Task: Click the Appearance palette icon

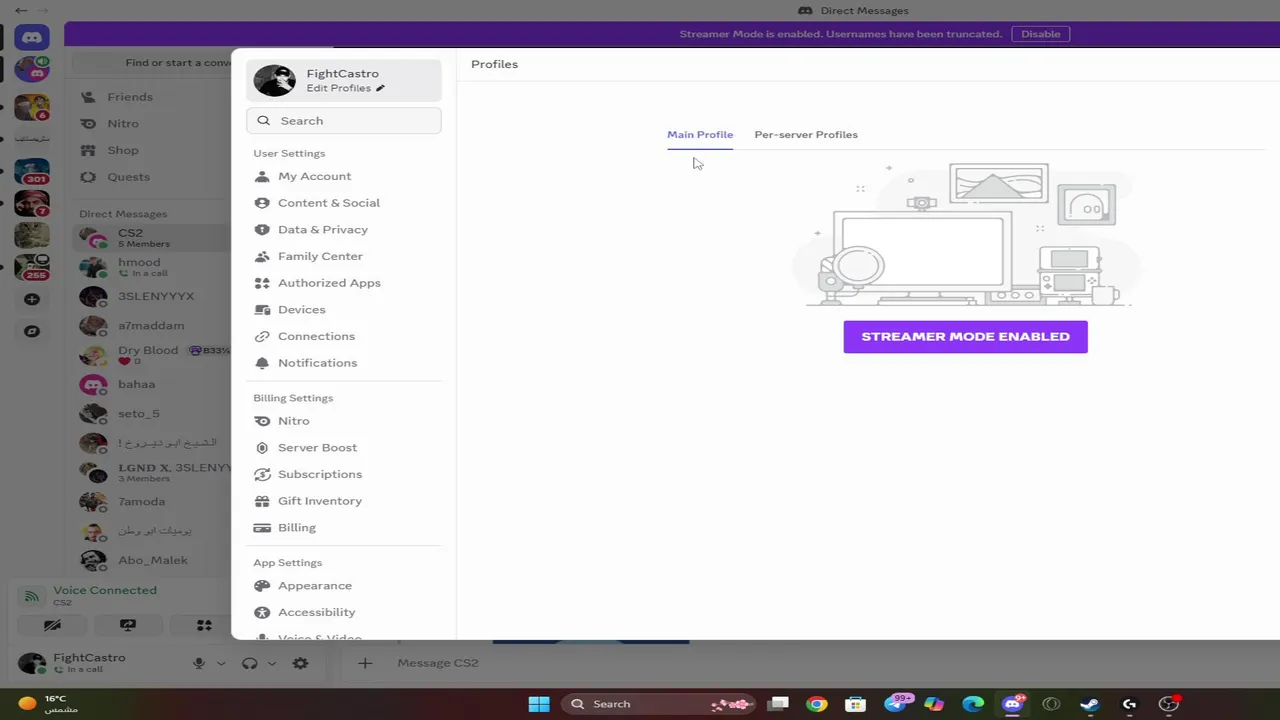Action: (262, 586)
